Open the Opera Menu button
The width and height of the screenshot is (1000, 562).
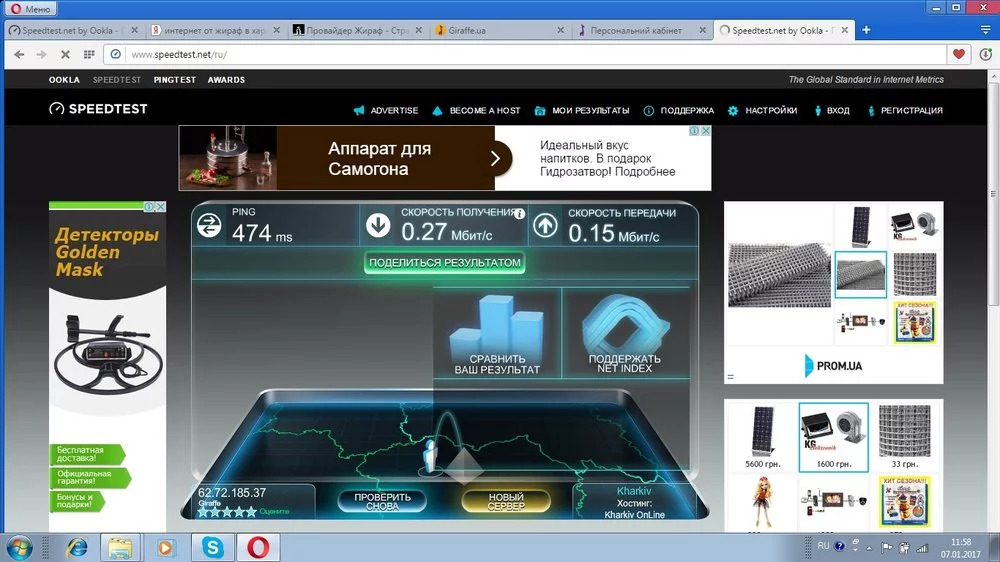tap(31, 8)
